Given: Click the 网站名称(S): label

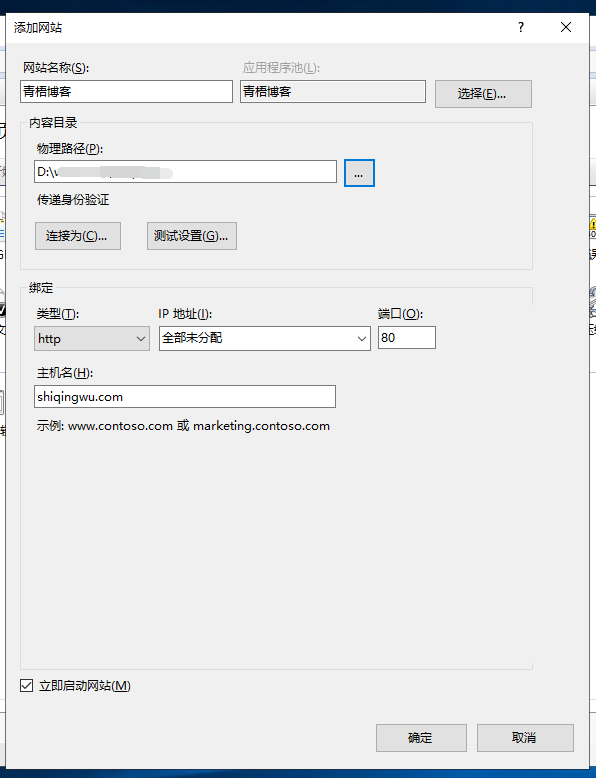Looking at the screenshot, I should pyautogui.click(x=56, y=67).
